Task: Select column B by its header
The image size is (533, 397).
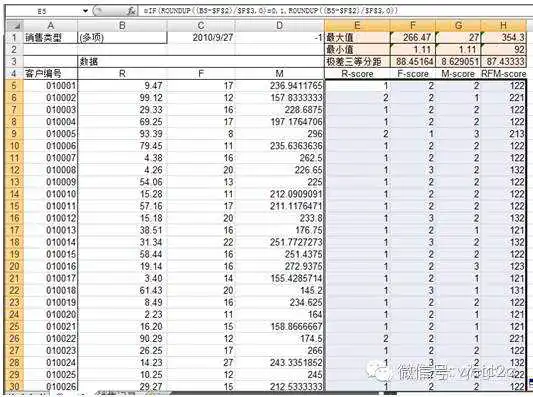Action: pyautogui.click(x=122, y=25)
